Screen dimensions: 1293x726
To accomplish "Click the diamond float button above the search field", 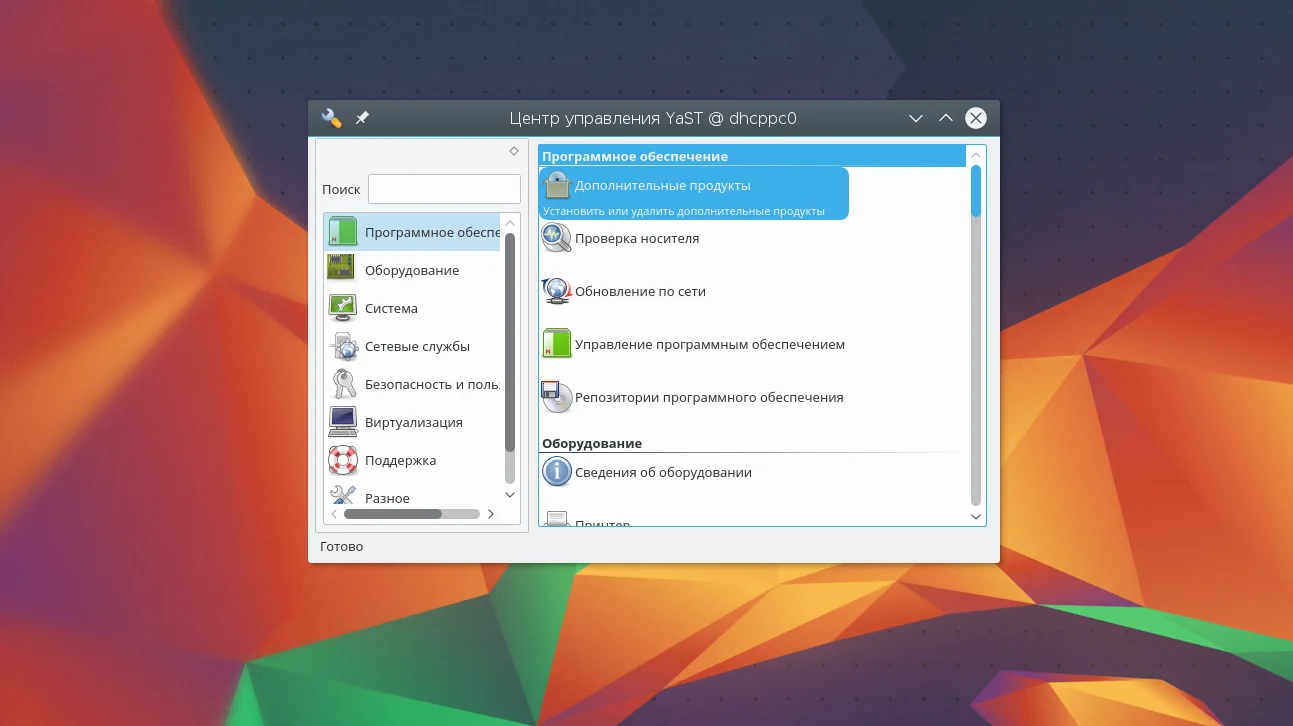I will coord(514,151).
